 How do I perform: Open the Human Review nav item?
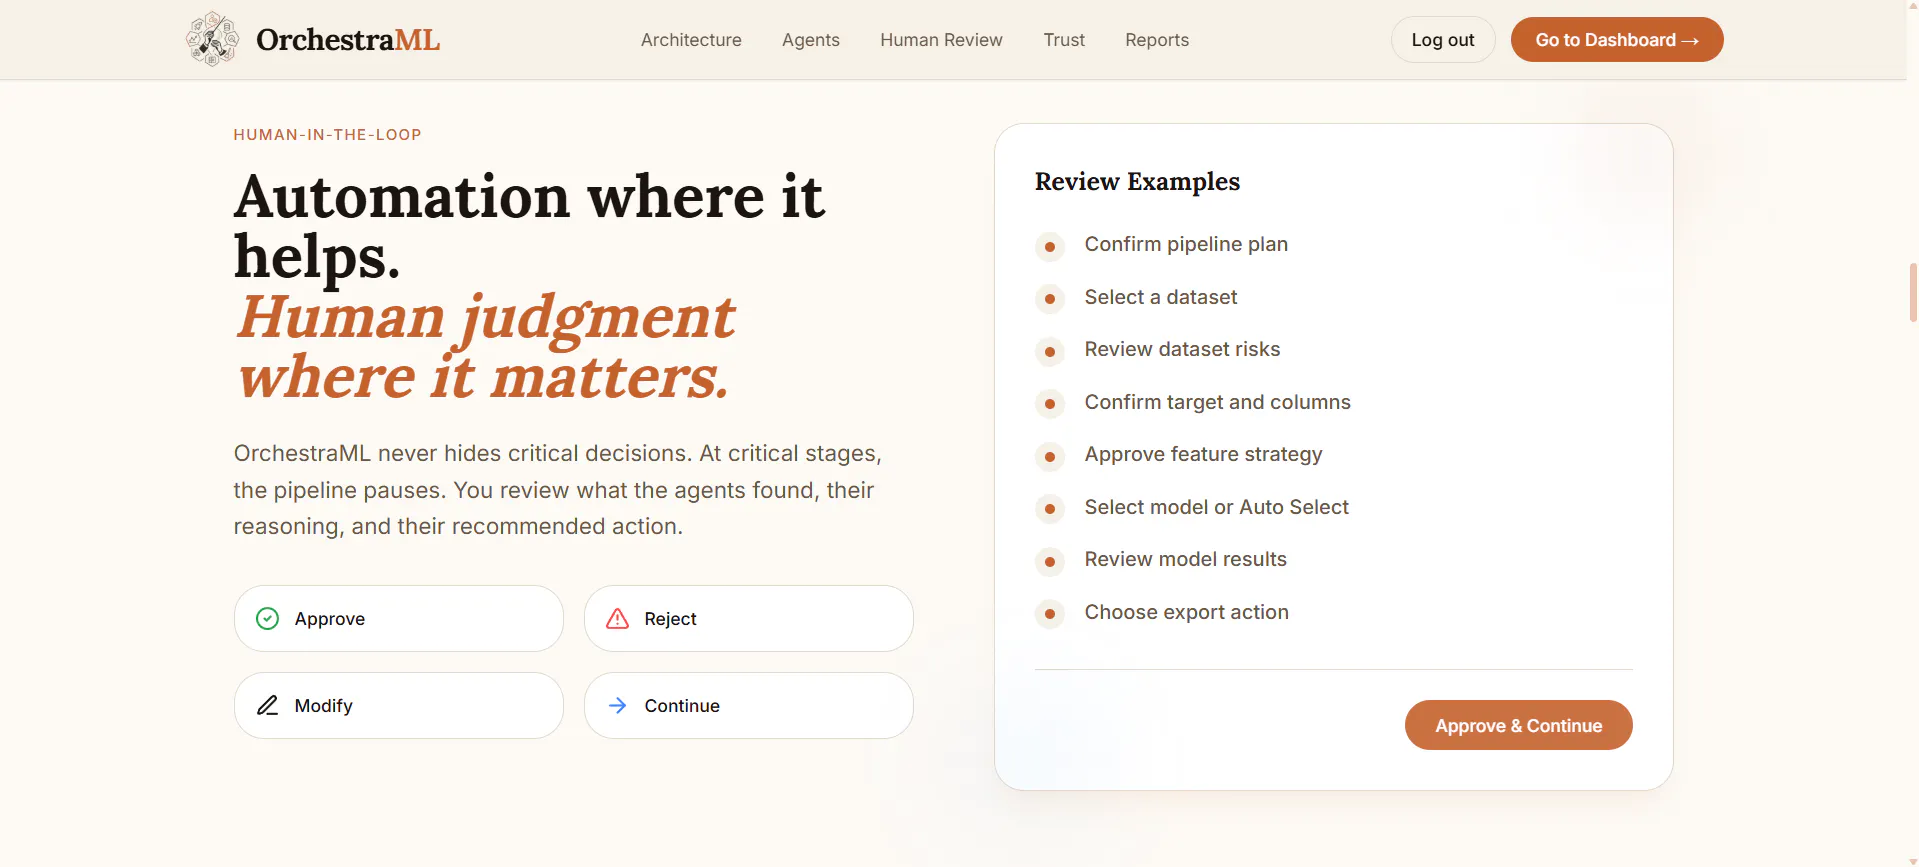pyautogui.click(x=941, y=40)
